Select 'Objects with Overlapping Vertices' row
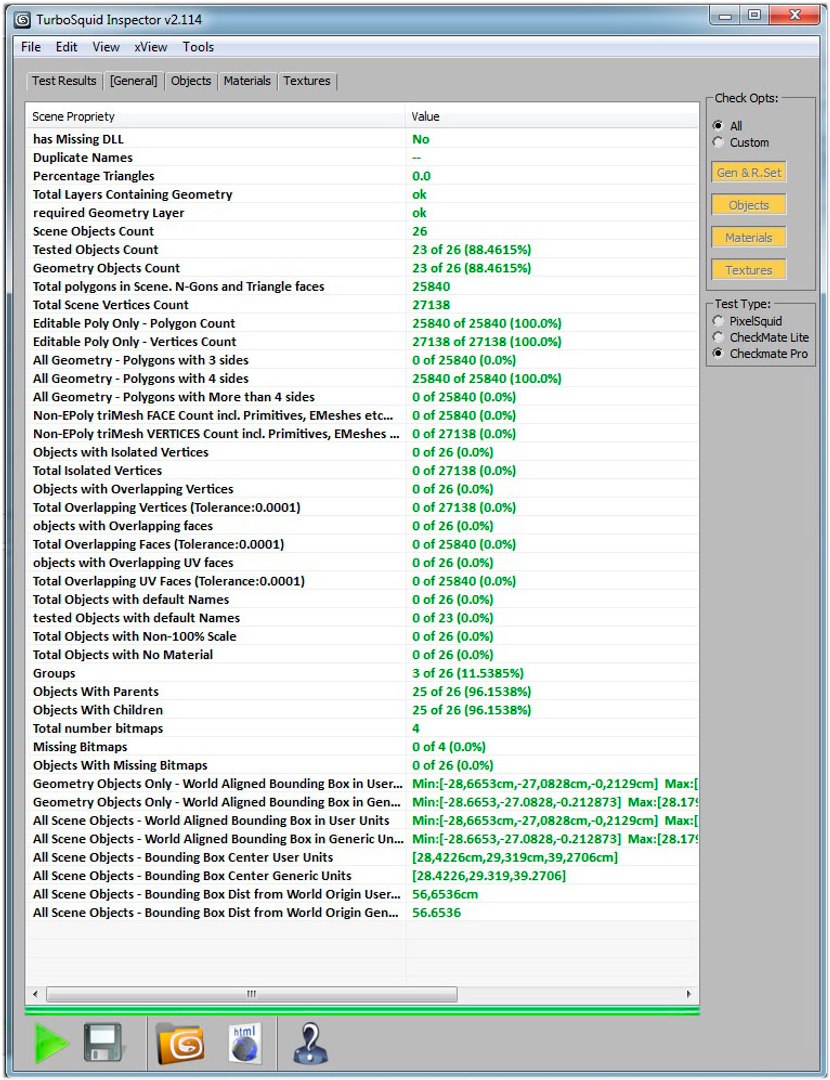The width and height of the screenshot is (830, 1080). pos(362,489)
